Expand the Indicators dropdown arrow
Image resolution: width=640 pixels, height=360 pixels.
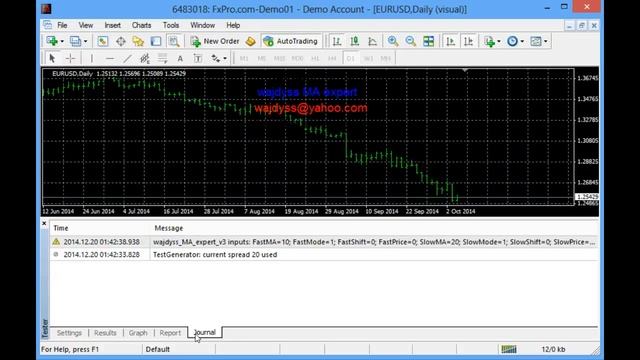tap(499, 41)
